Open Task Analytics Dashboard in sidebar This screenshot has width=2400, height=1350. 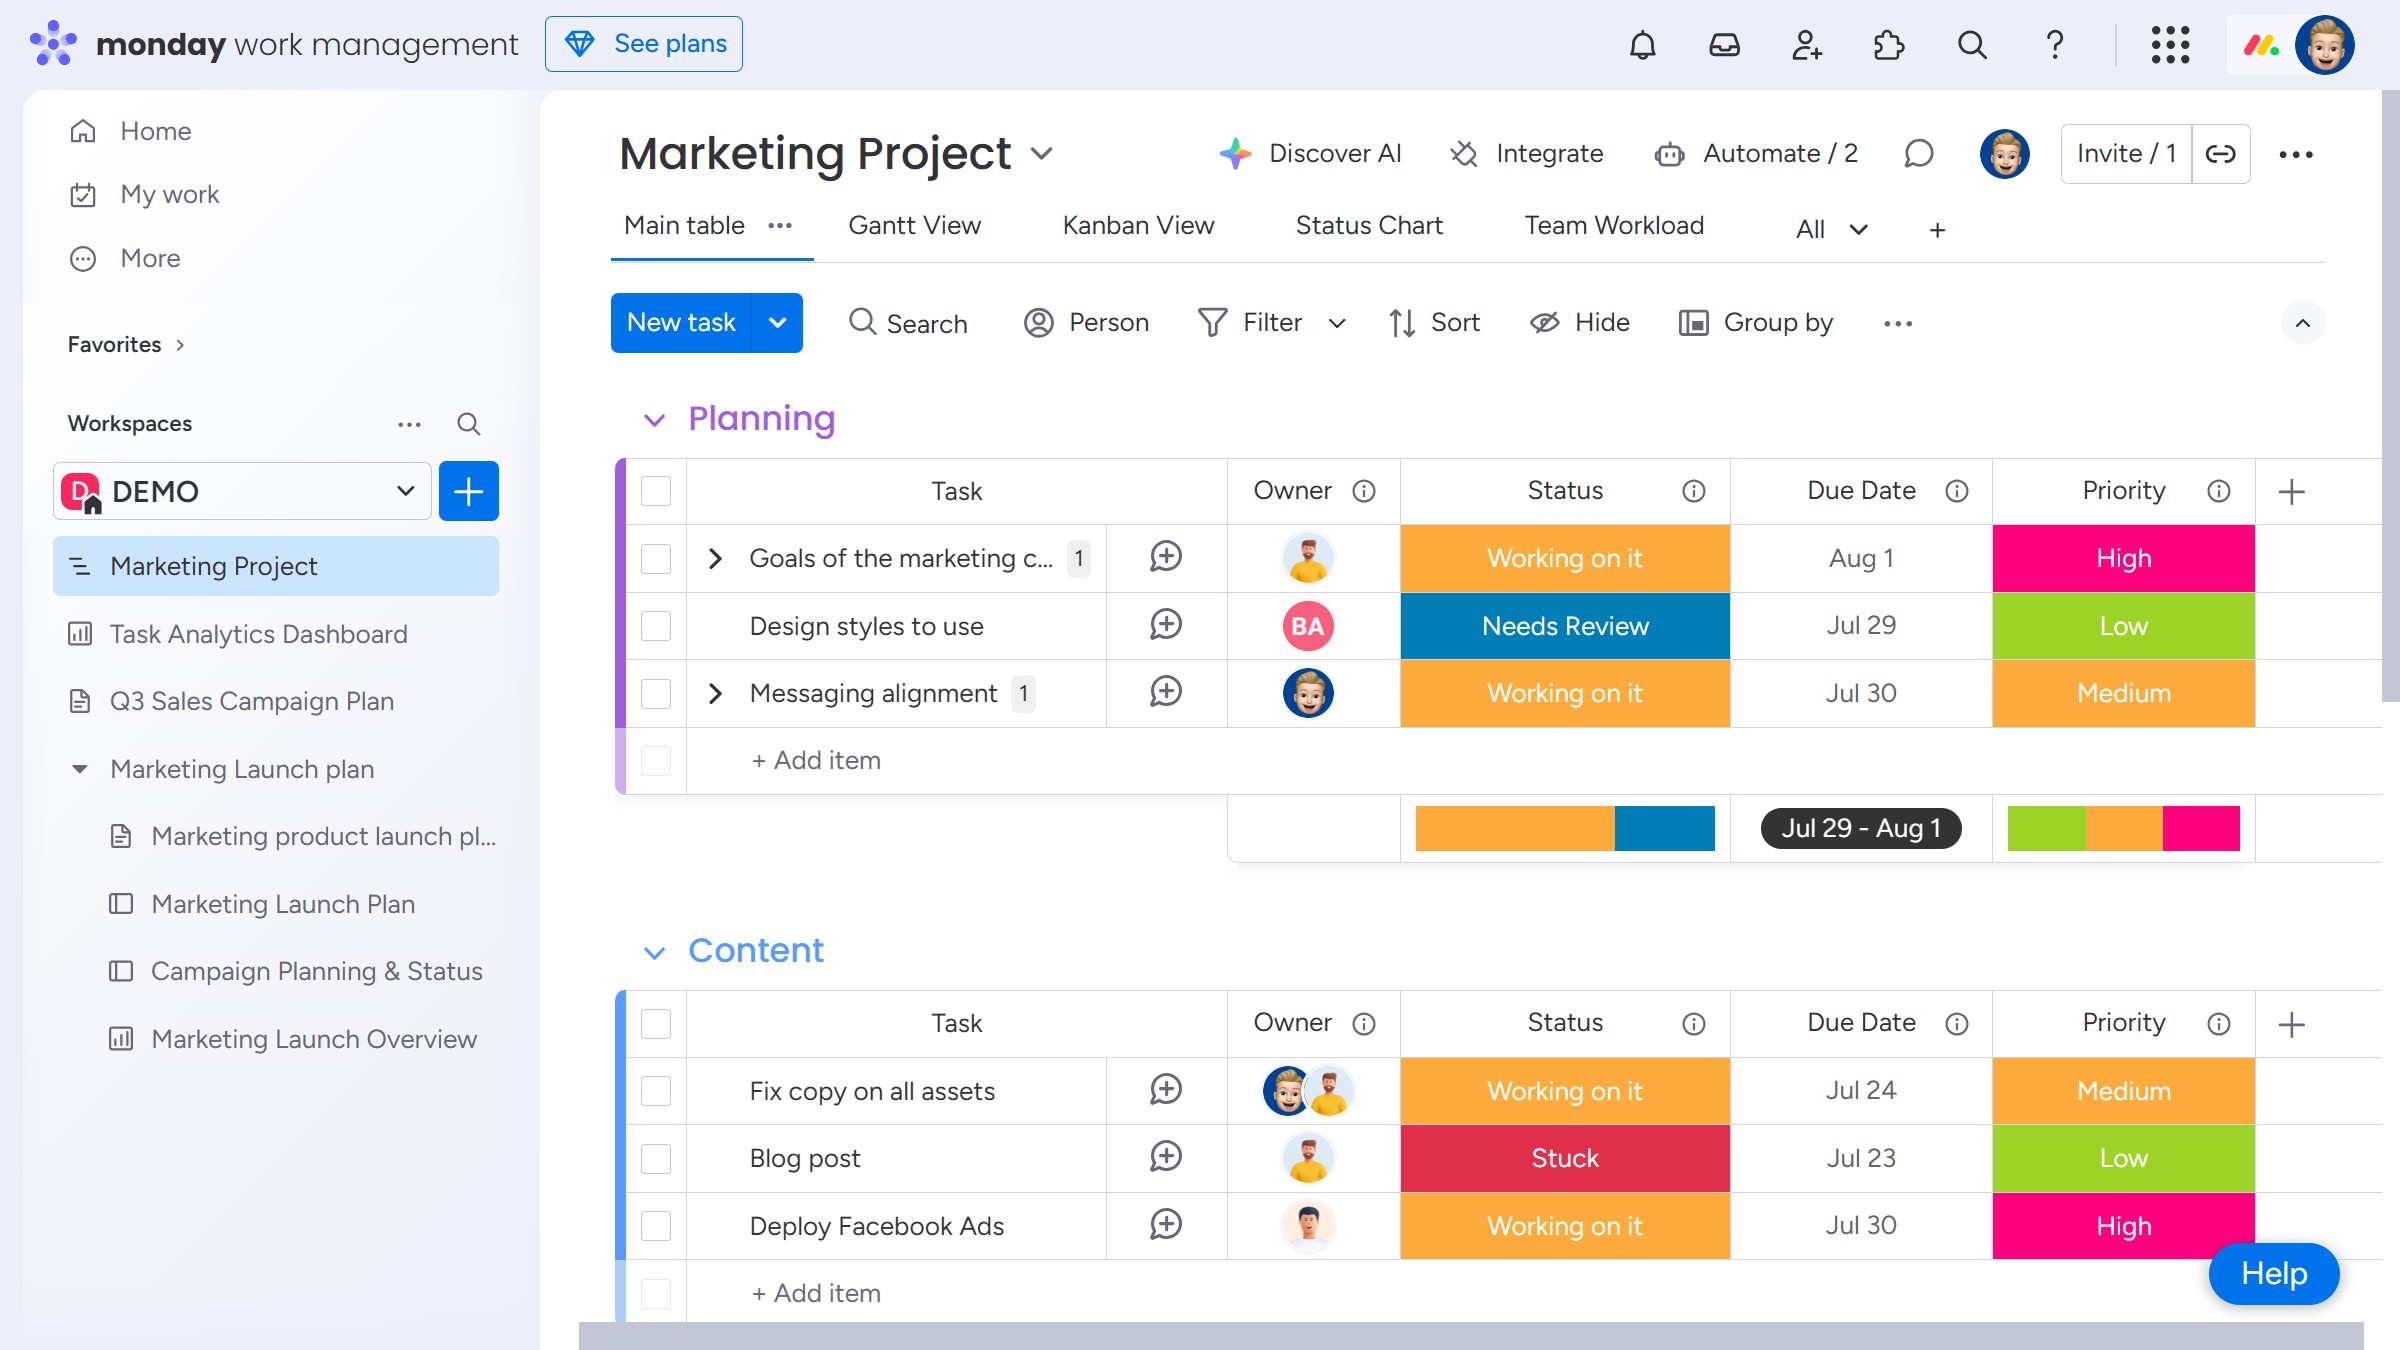(276, 634)
